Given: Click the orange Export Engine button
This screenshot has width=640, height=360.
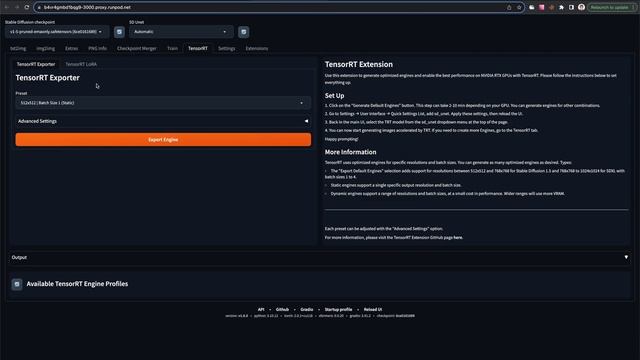Looking at the screenshot, I should pyautogui.click(x=163, y=140).
